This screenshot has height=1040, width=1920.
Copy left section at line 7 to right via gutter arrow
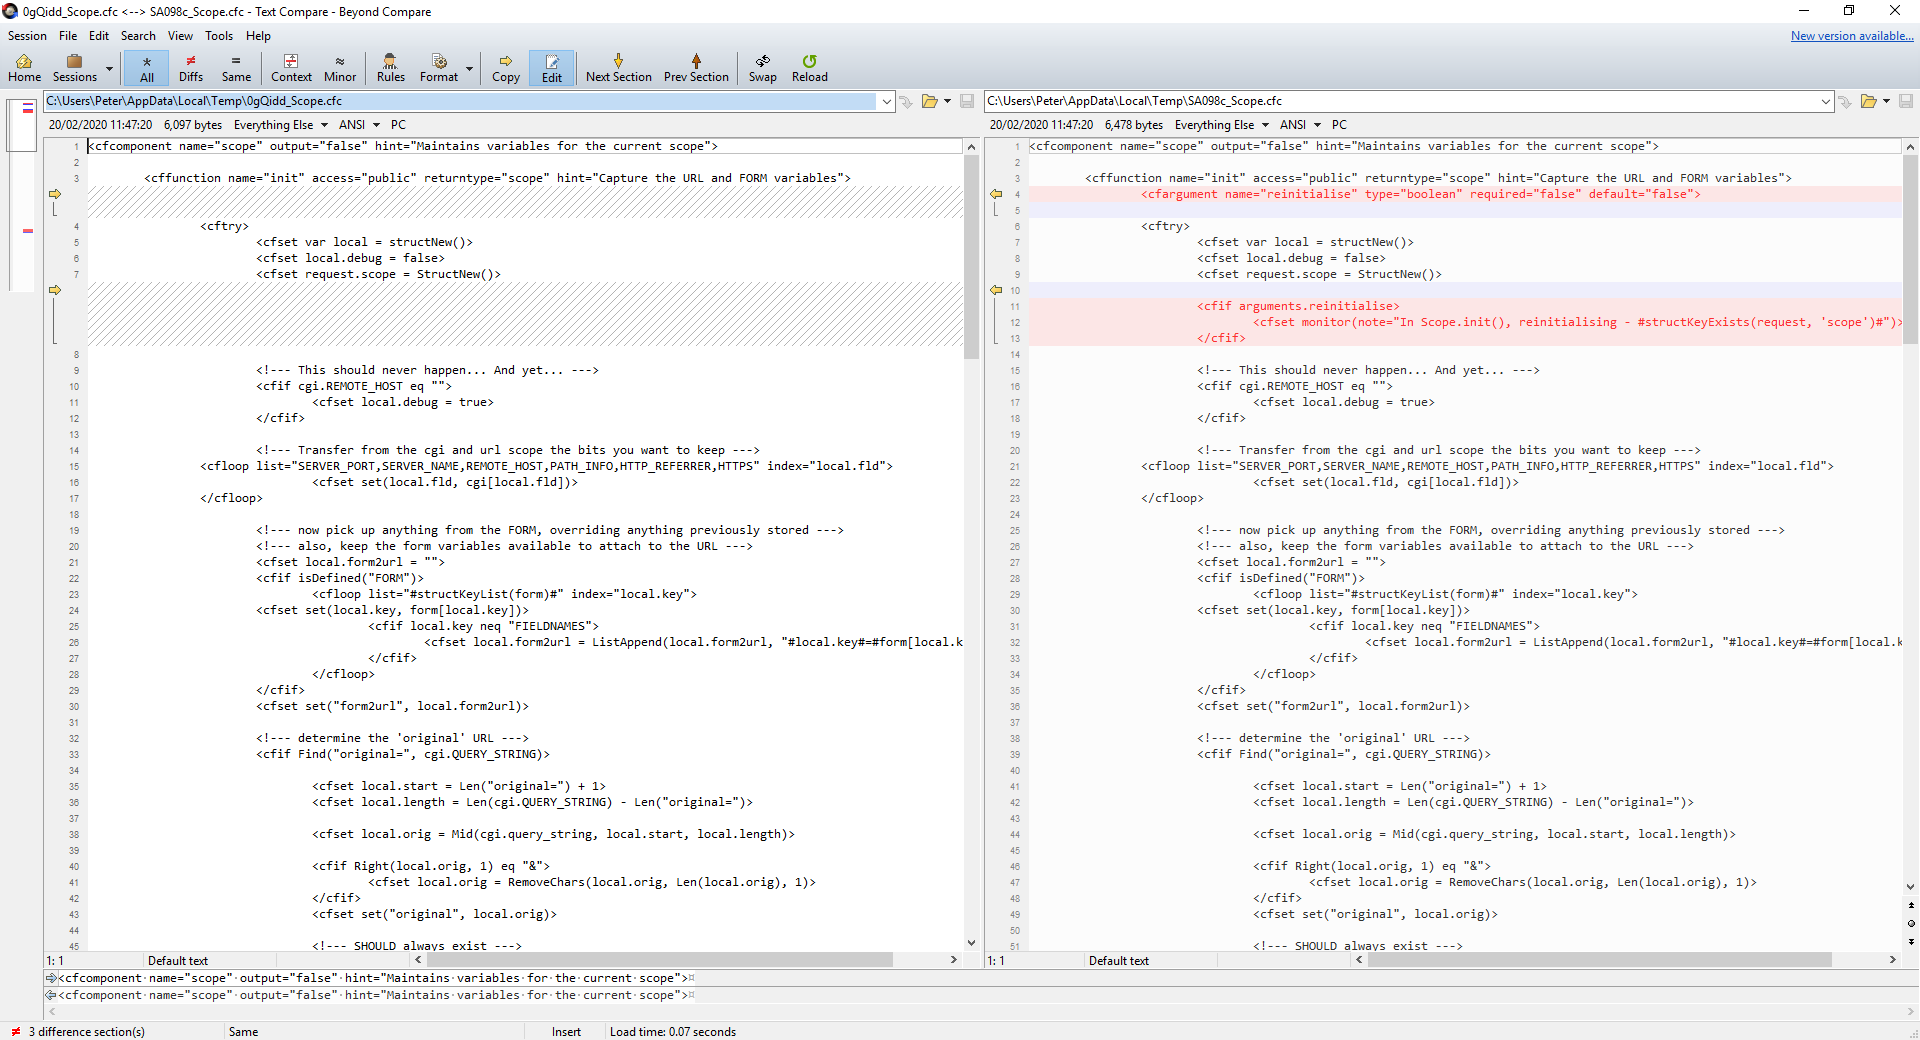pyautogui.click(x=55, y=290)
